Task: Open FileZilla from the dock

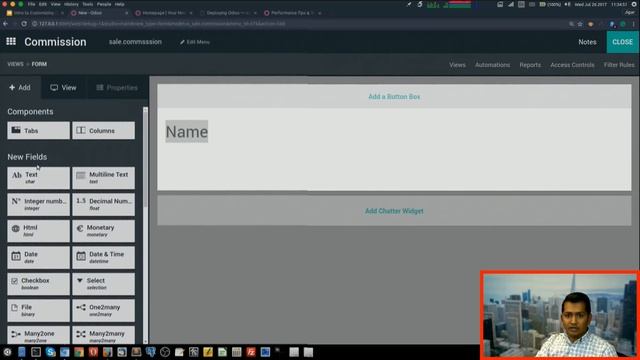Action: (x=251, y=352)
